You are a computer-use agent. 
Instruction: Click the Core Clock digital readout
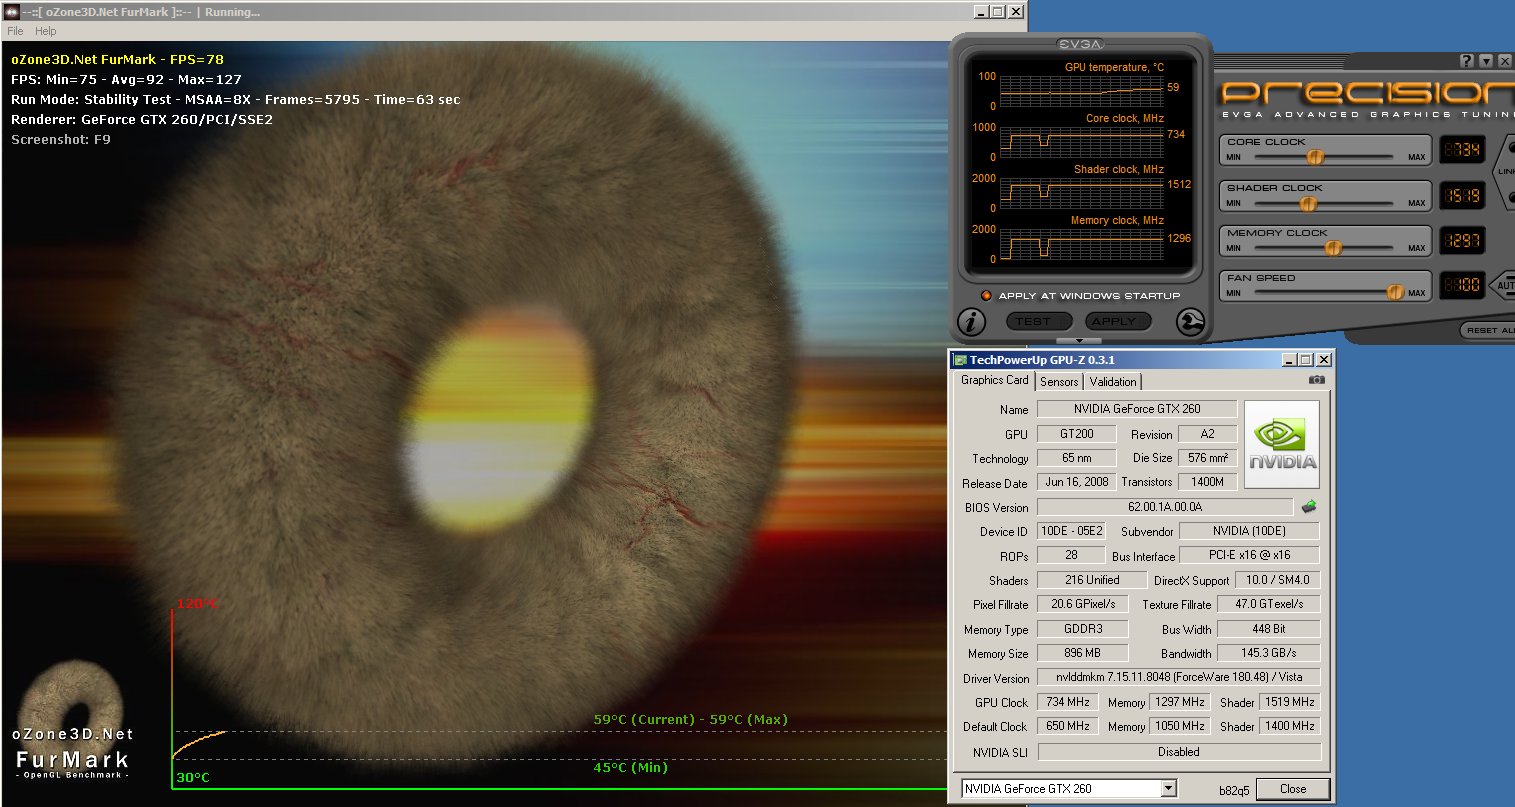click(x=1462, y=150)
